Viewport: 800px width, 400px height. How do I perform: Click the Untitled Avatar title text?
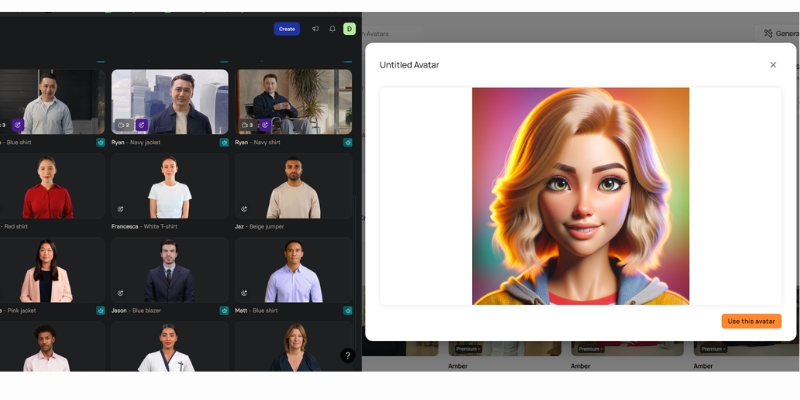(x=409, y=65)
